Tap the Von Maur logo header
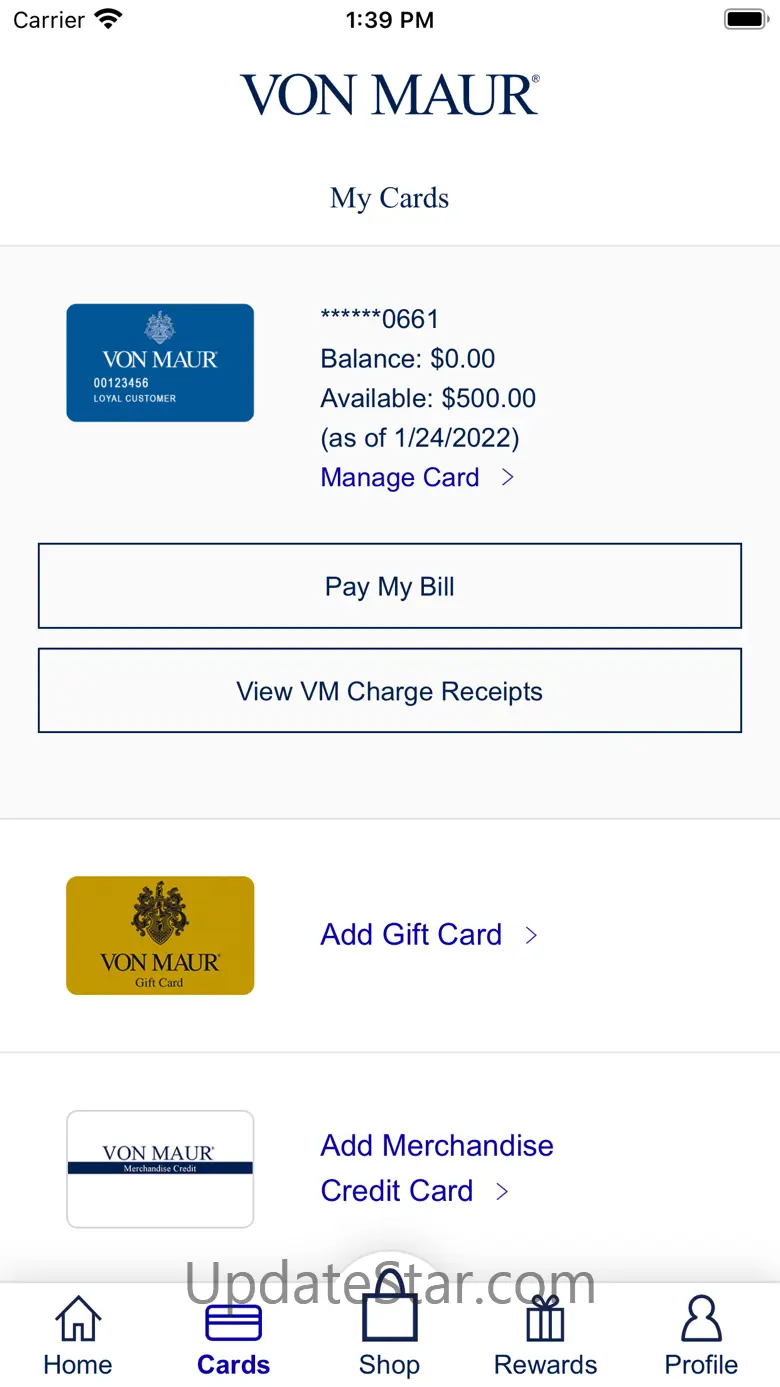Screen dimensions: 780x1387 [390, 95]
